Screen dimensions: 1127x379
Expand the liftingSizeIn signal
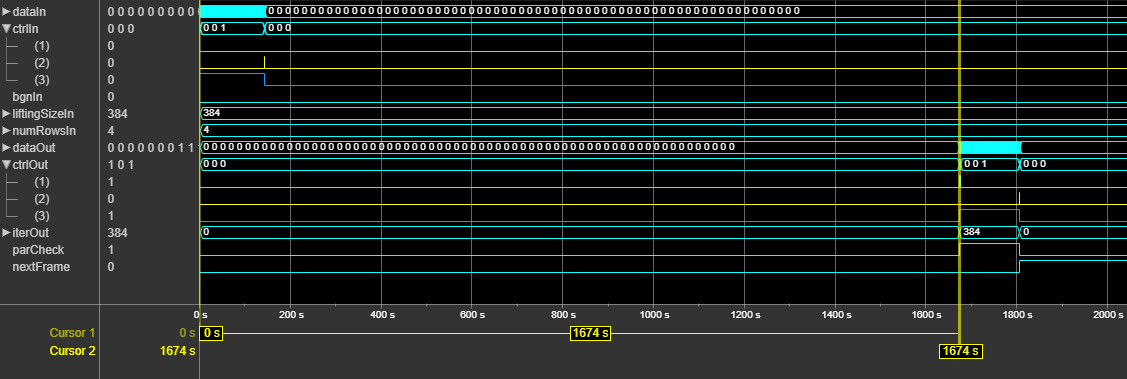[6, 114]
